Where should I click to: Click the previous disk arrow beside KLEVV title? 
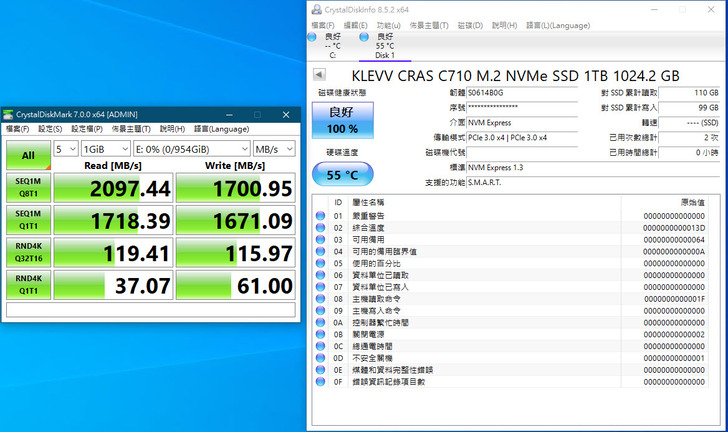point(318,73)
